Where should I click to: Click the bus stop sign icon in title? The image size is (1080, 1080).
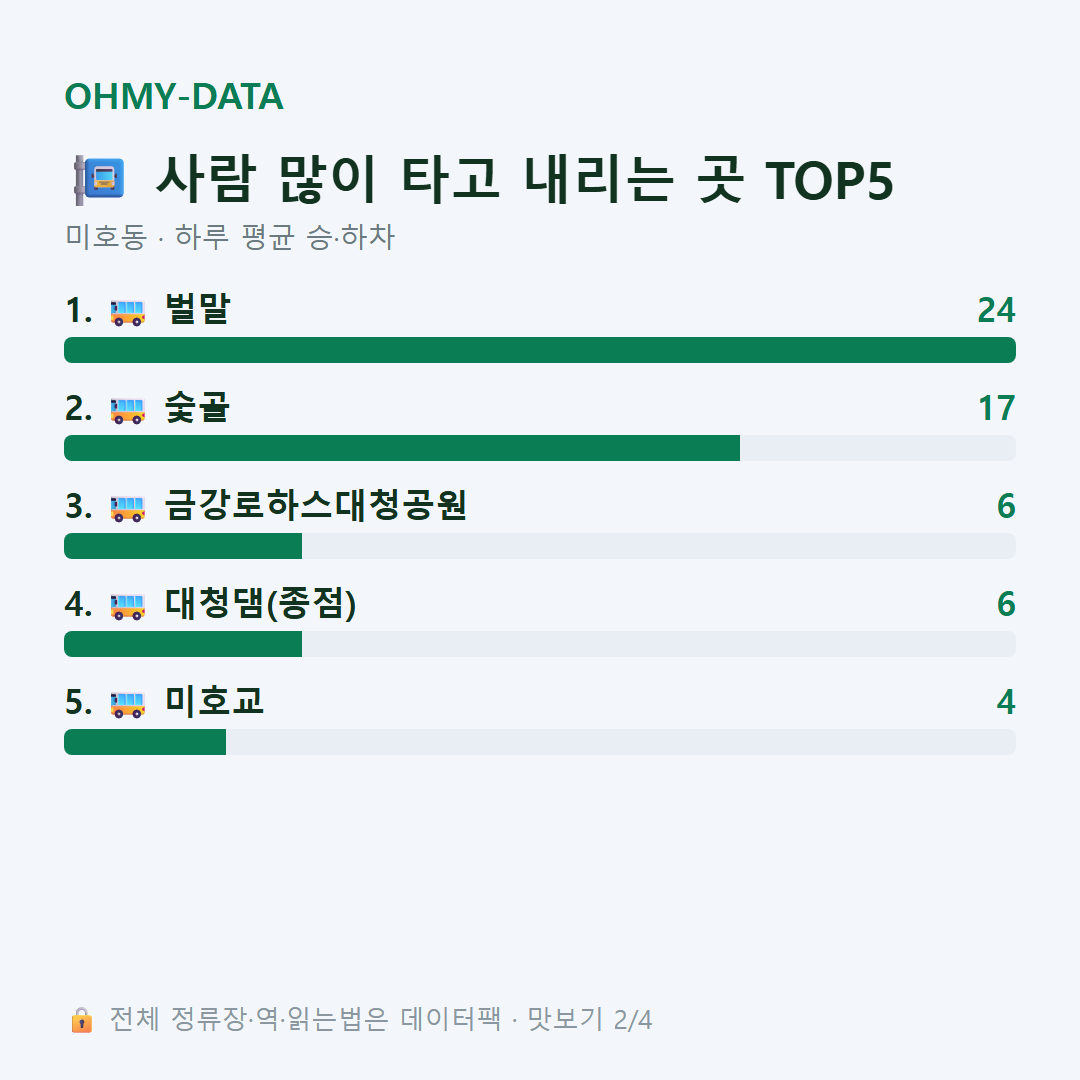coord(99,180)
